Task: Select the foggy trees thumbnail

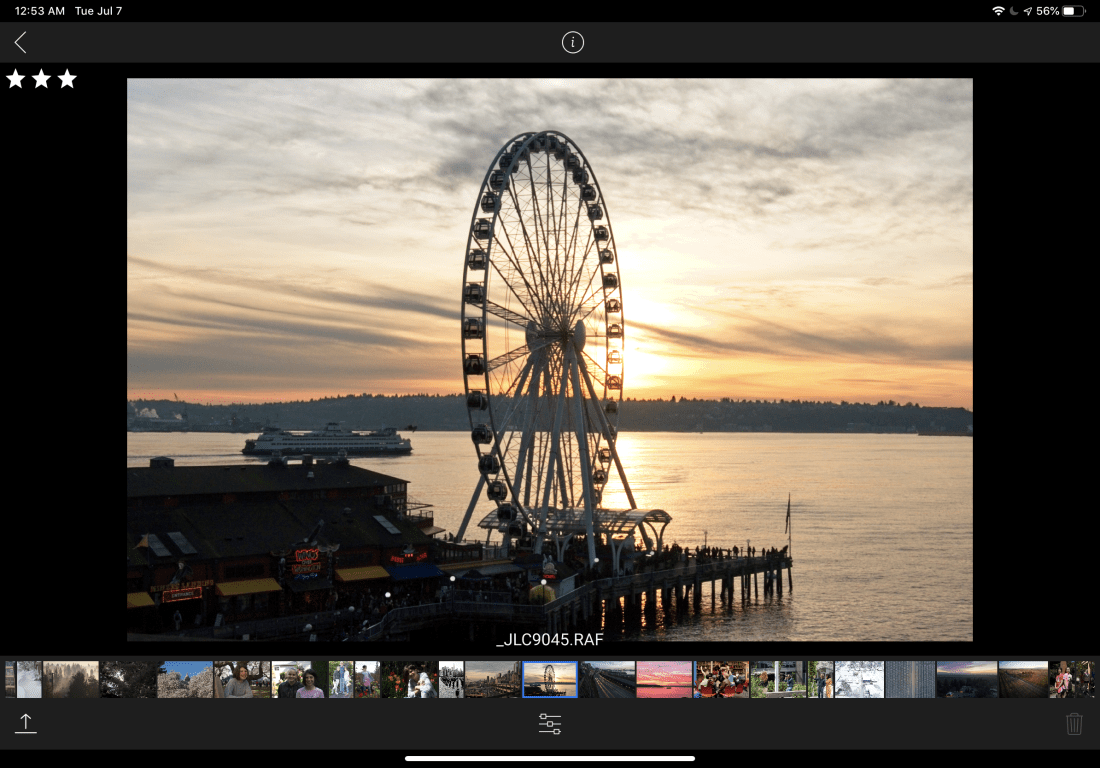Action: click(71, 679)
